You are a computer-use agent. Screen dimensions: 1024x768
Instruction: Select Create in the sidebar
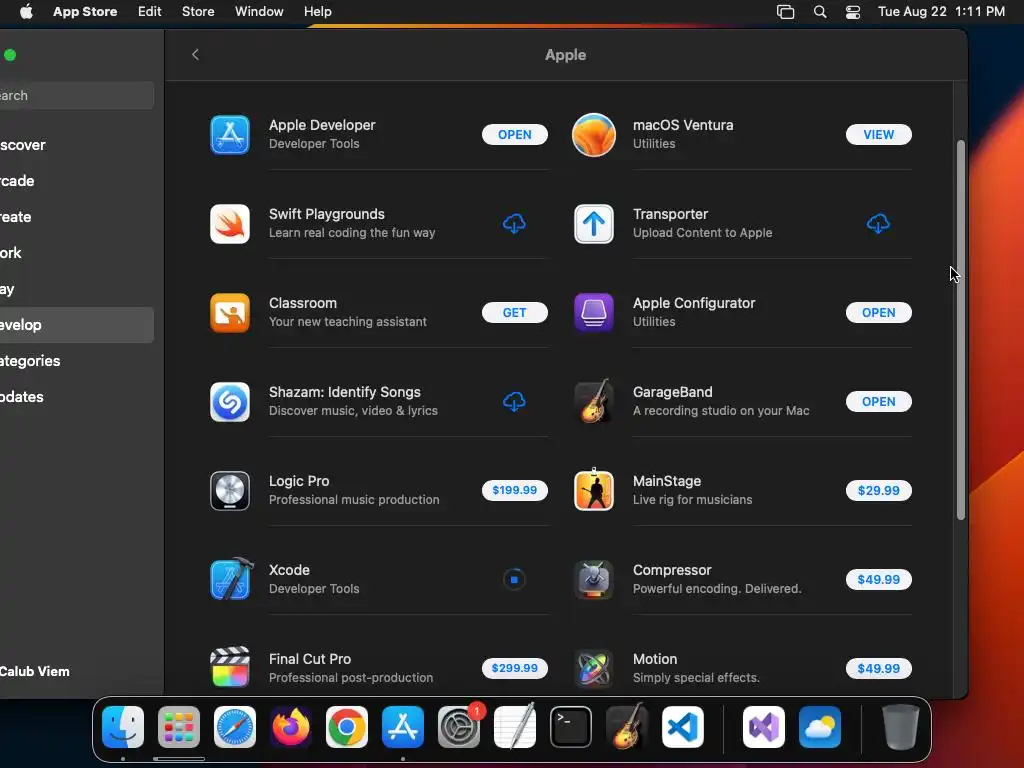[77, 217]
